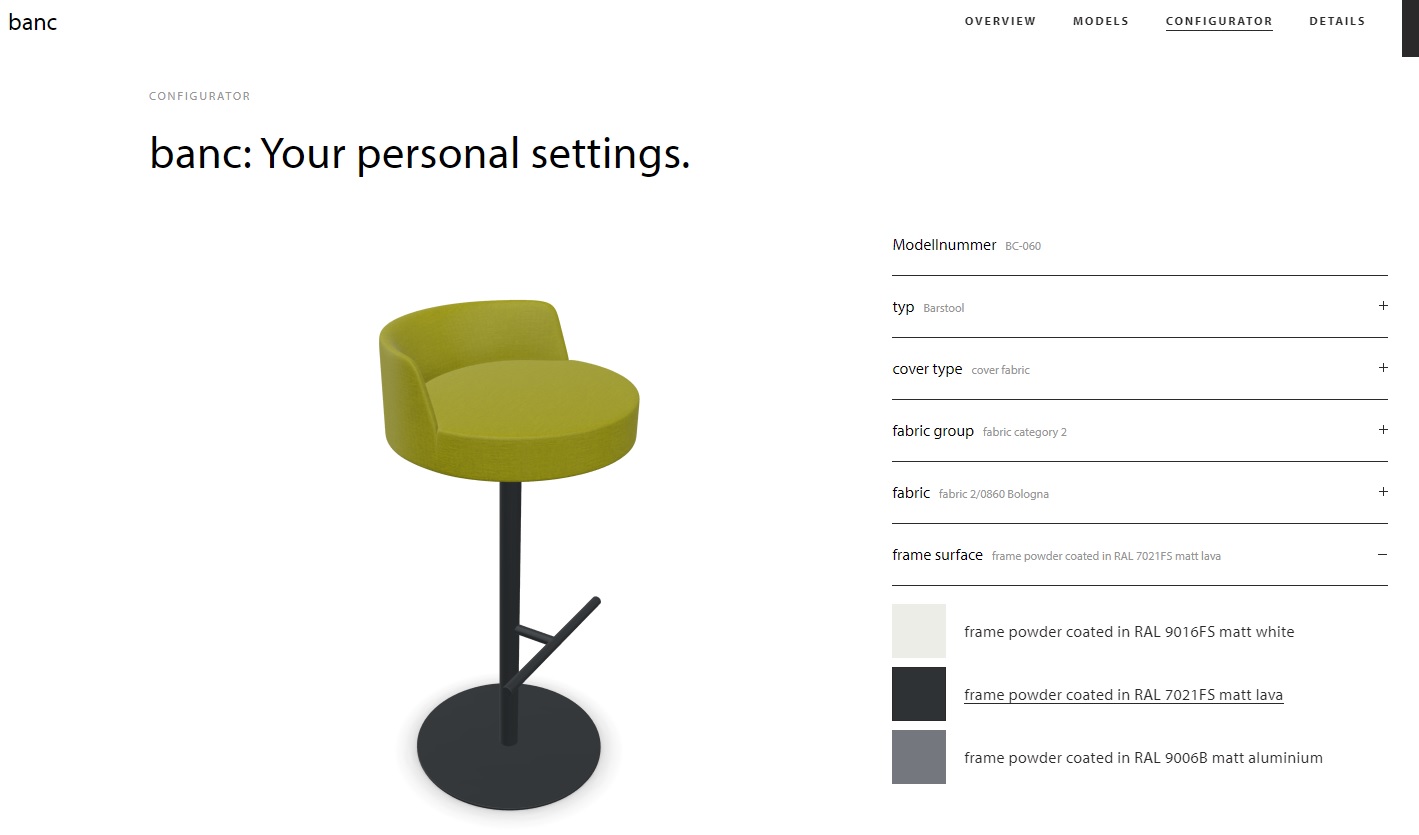1419x835 pixels.
Task: Expand the fabric group section
Action: pyautogui.click(x=933, y=431)
